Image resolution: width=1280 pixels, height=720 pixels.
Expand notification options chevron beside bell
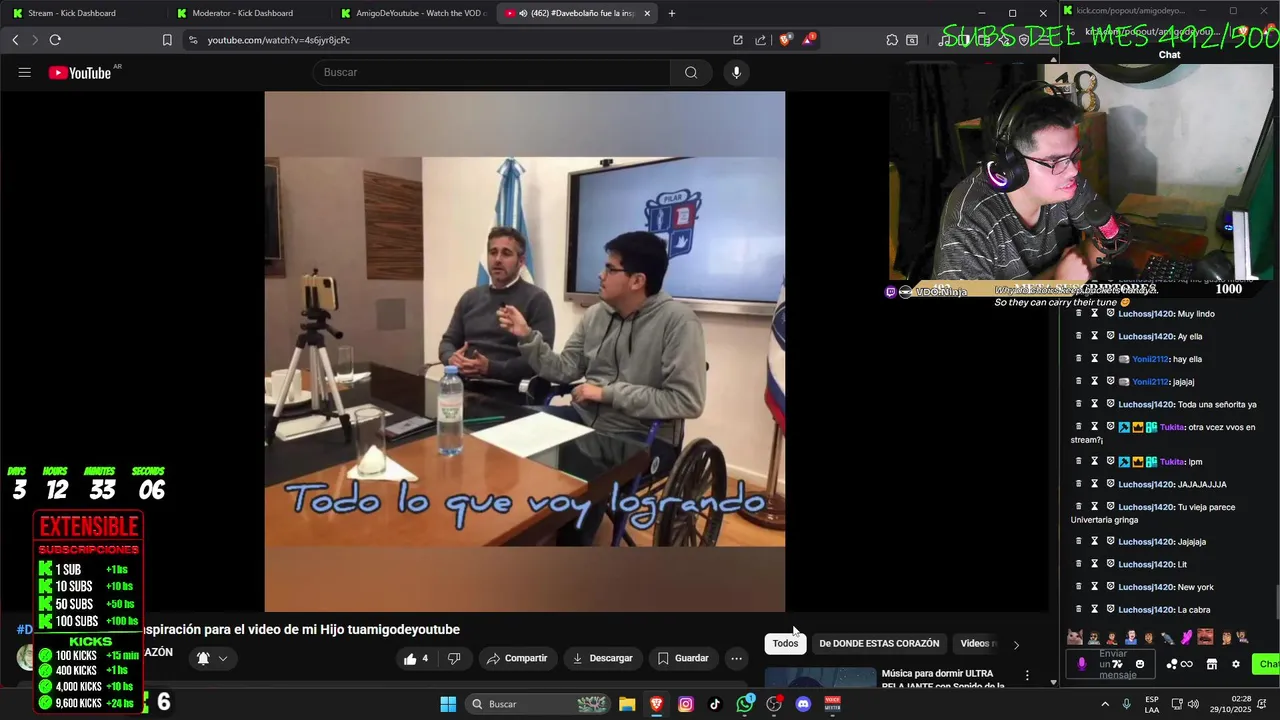pyautogui.click(x=223, y=658)
